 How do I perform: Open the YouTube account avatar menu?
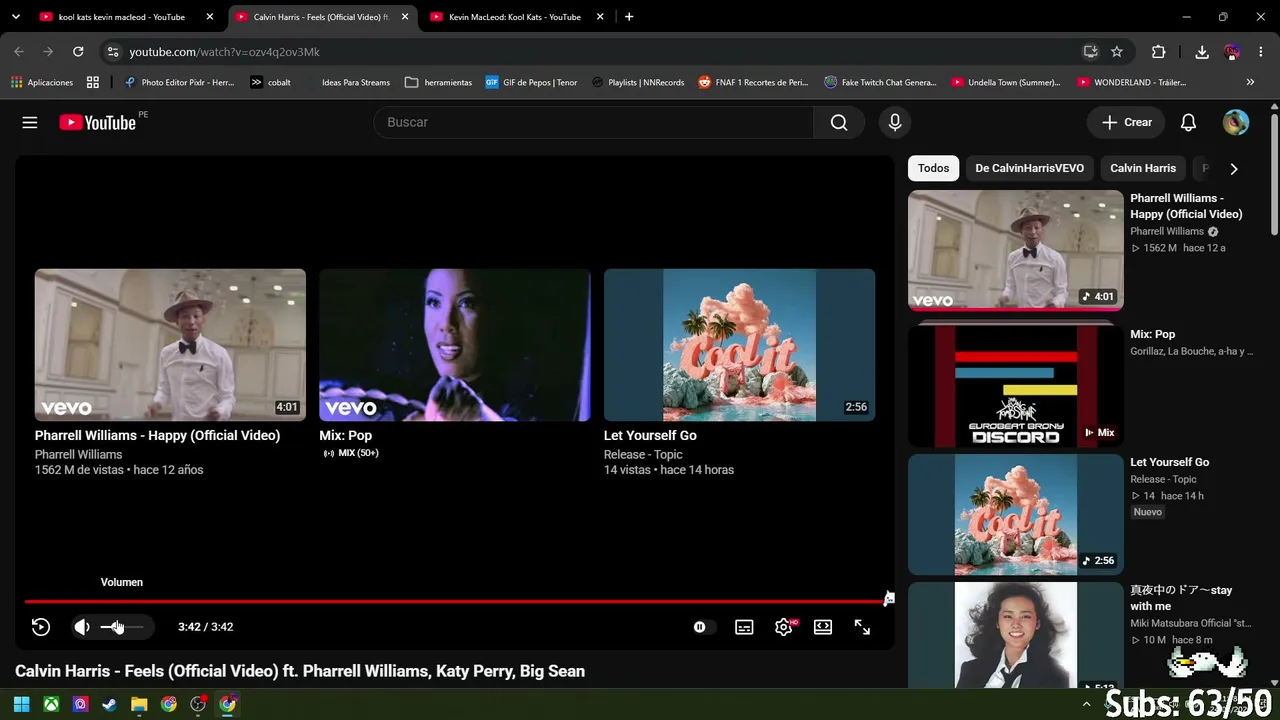1236,122
